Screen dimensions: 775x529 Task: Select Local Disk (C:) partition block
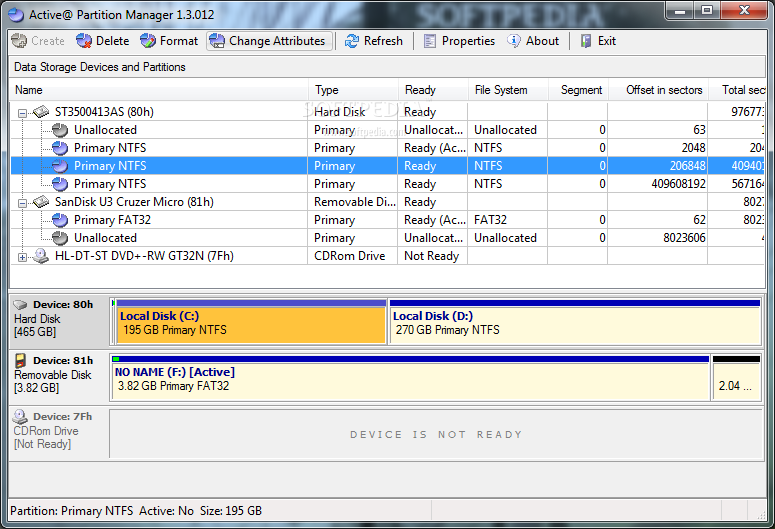(251, 321)
